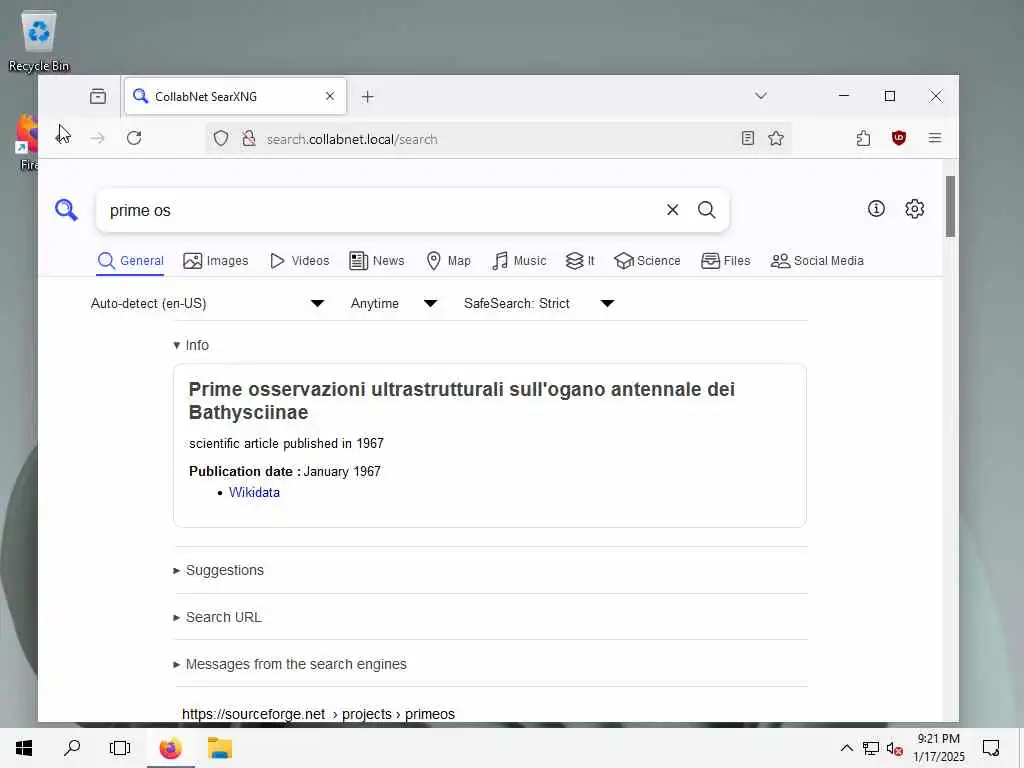Open the Windows Start menu
1024x768 pixels.
click(24, 748)
